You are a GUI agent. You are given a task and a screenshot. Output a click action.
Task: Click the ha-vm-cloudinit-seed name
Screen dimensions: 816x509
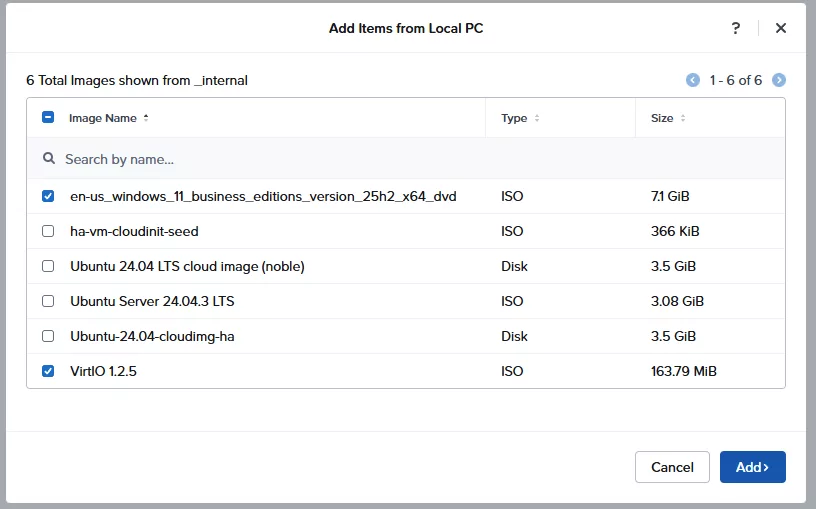[134, 231]
